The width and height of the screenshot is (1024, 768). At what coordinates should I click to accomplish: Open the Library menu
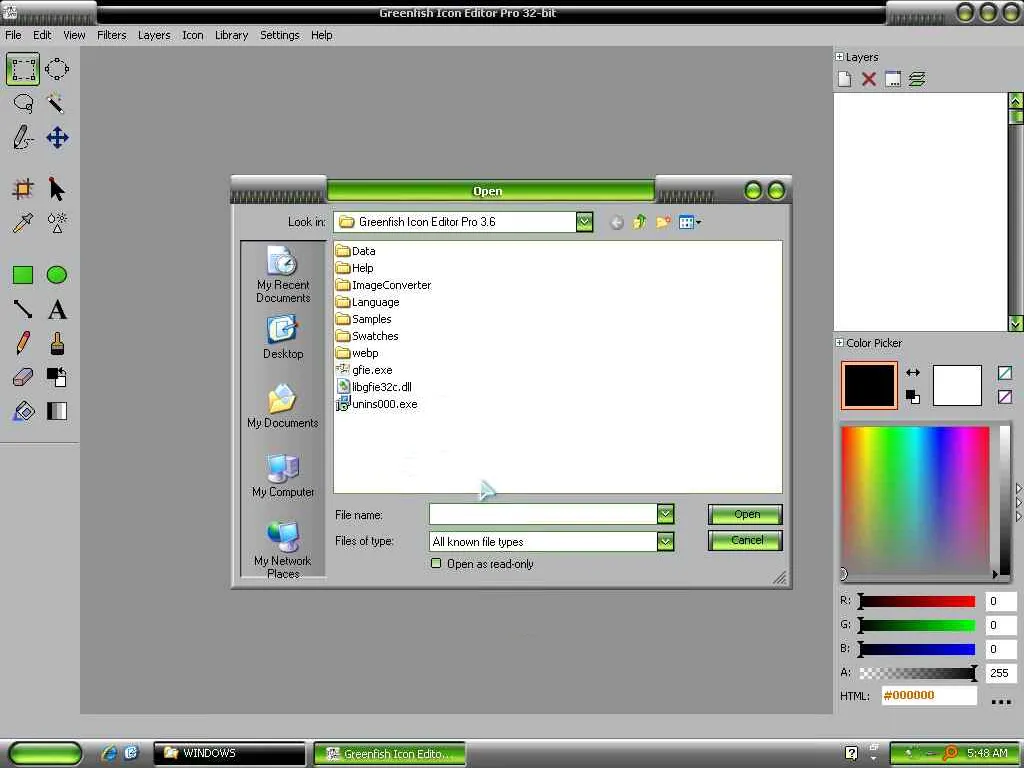231,35
